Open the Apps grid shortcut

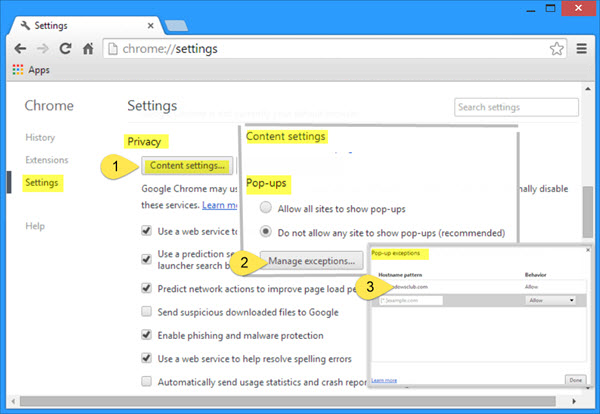[x=18, y=70]
